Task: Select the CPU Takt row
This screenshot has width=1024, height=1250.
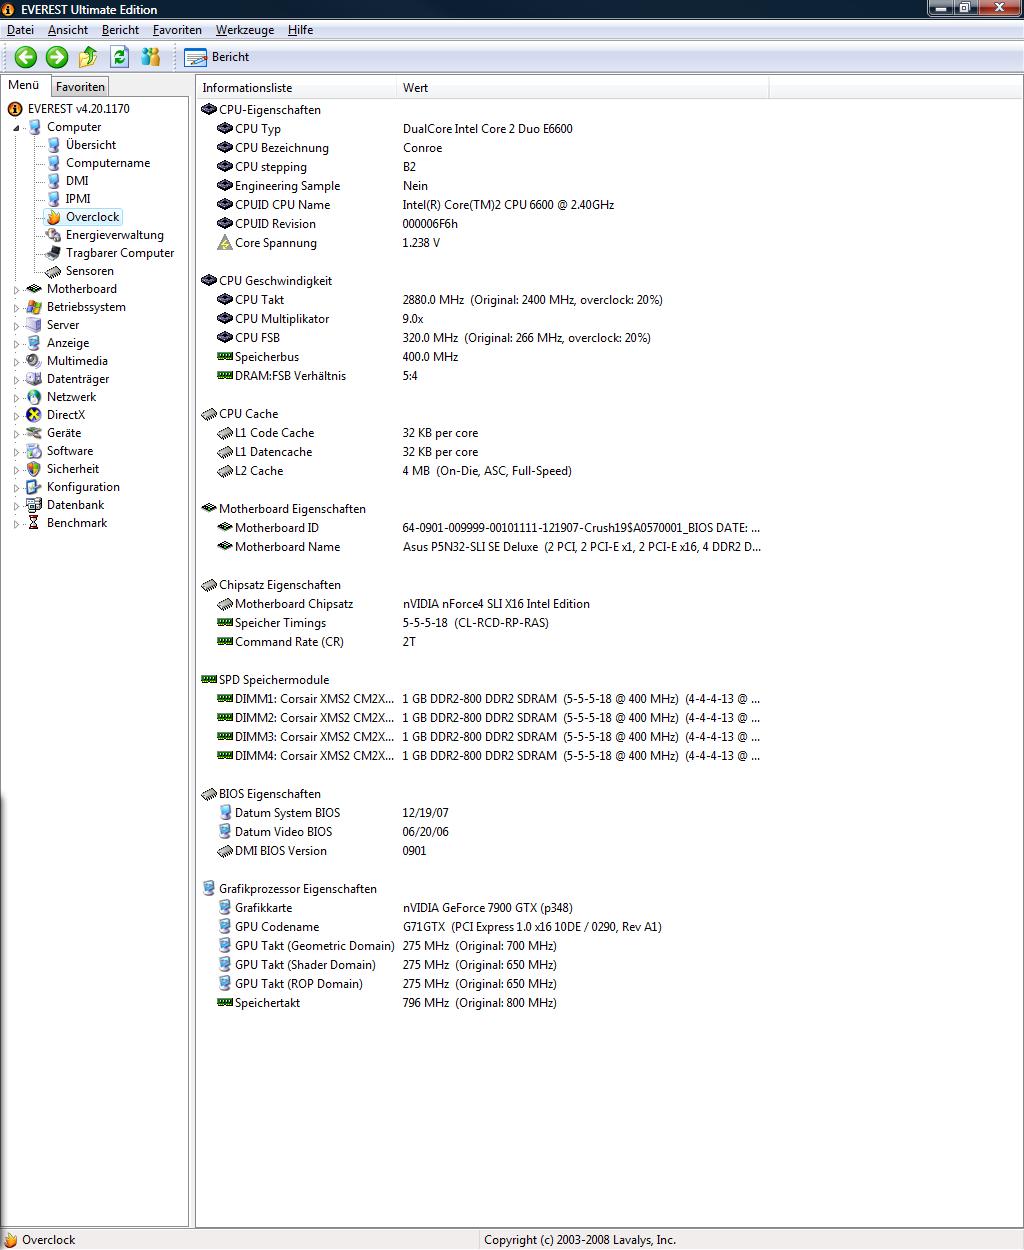Action: pyautogui.click(x=481, y=300)
